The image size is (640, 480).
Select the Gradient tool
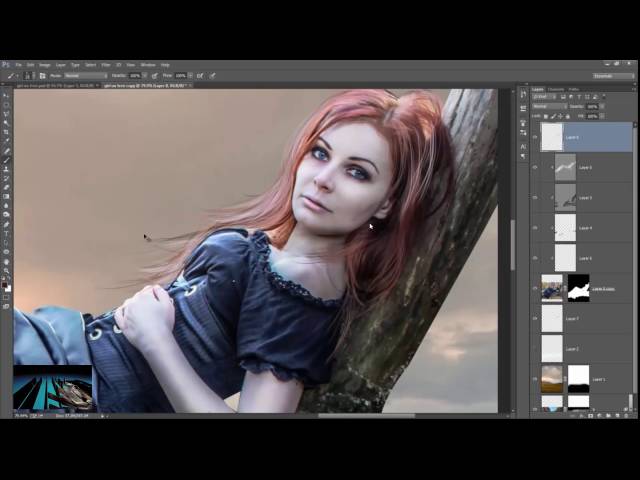pyautogui.click(x=6, y=196)
